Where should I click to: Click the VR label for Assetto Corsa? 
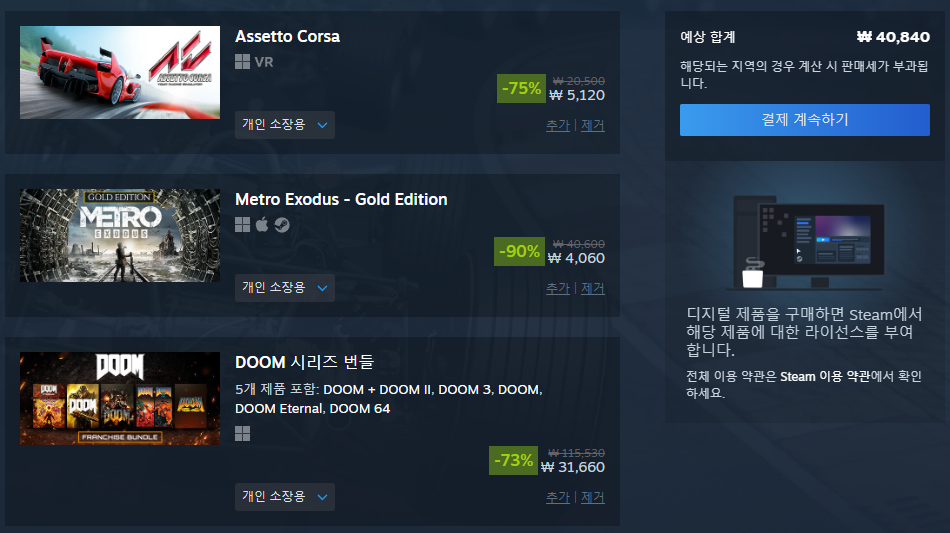pos(264,62)
